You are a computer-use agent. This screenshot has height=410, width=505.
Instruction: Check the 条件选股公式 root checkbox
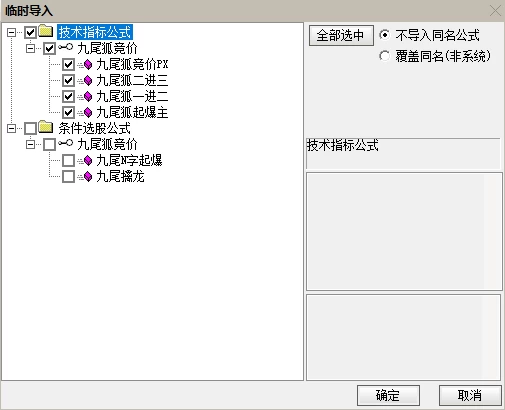pos(30,128)
